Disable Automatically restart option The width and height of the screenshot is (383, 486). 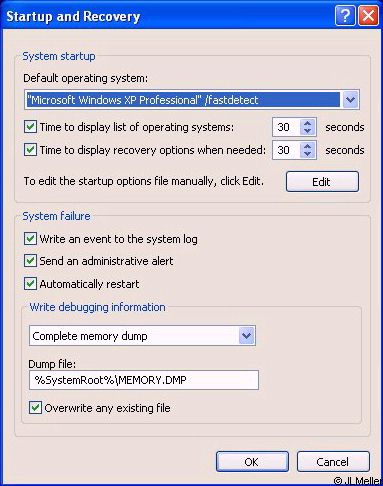(30, 284)
